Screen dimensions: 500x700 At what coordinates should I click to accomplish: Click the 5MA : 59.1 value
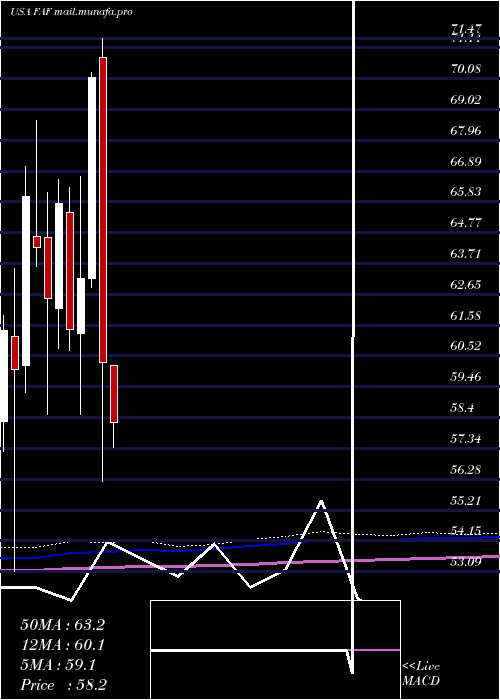coord(58,665)
